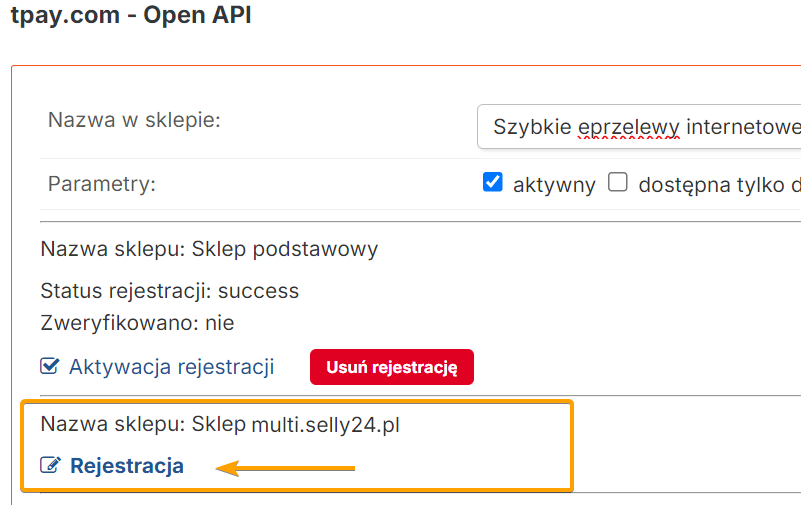Click the "Status rejestracji: success" text
Screen dimensions: 801x505
coord(170,291)
